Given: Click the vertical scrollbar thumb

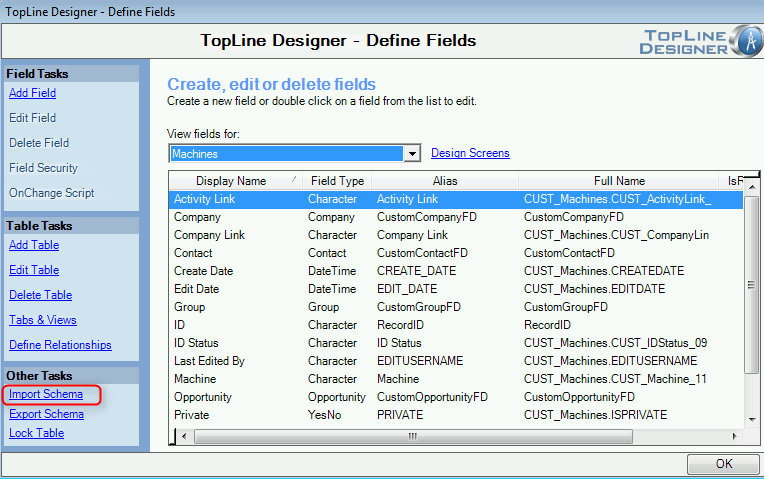Looking at the screenshot, I should click(x=752, y=285).
